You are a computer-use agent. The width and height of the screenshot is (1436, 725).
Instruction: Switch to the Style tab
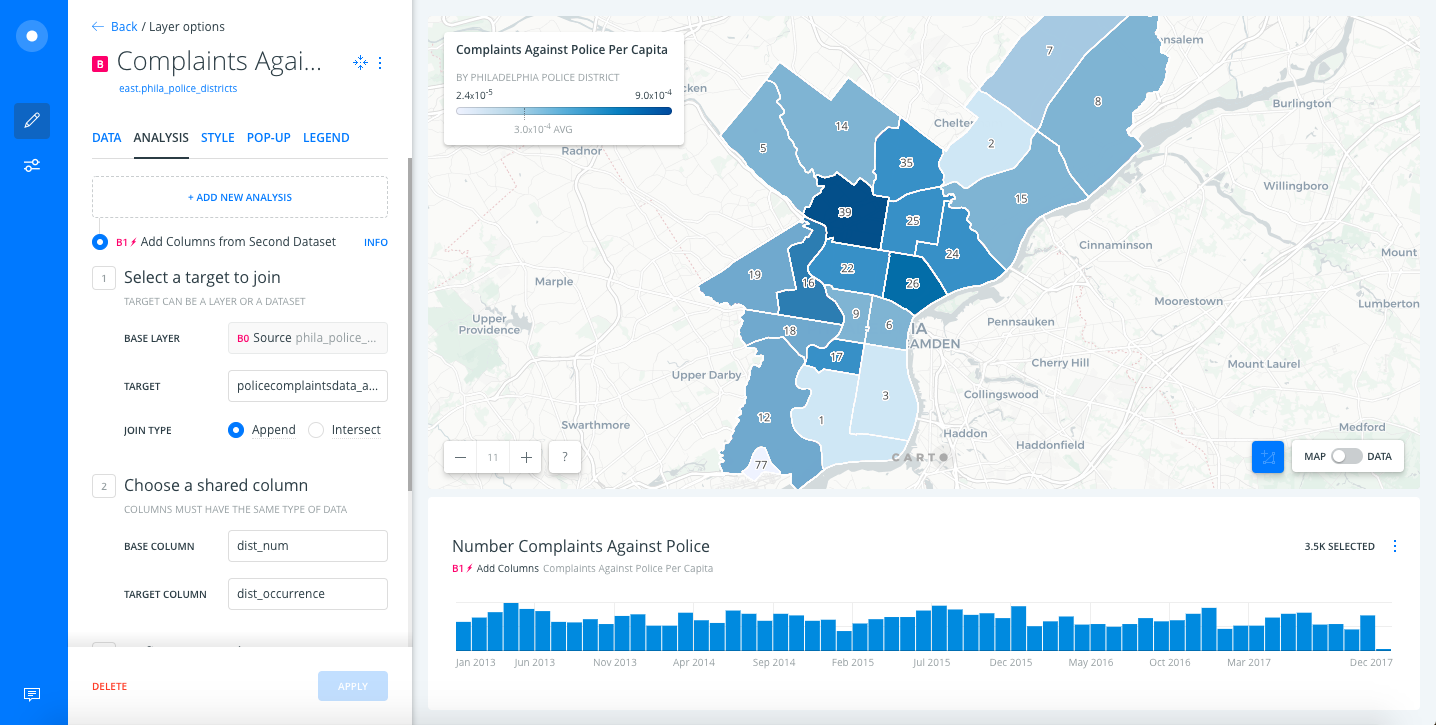(217, 138)
